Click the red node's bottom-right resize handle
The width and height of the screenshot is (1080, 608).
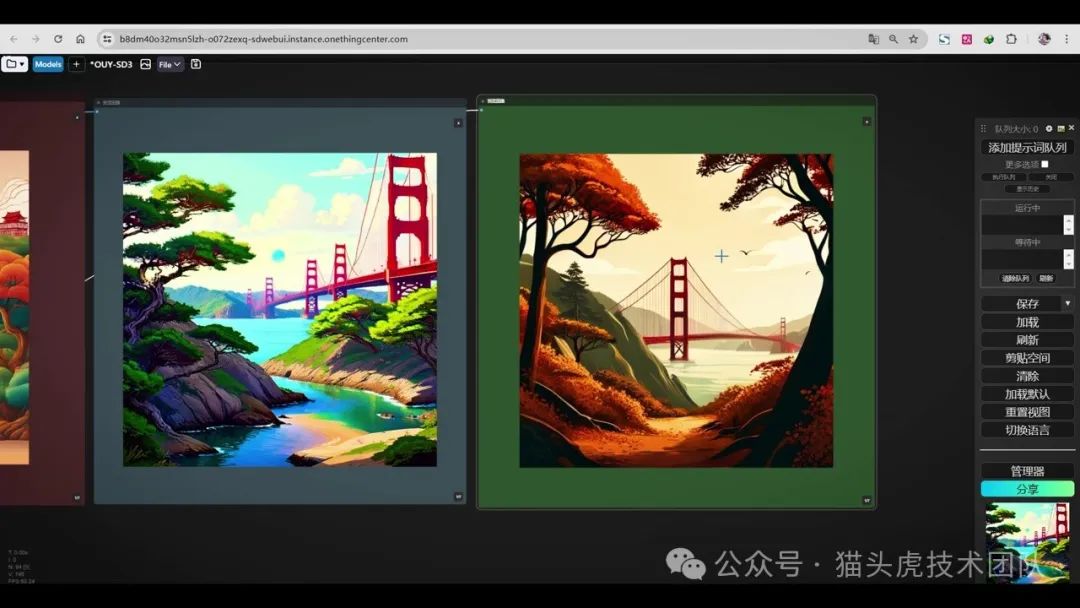tap(77, 497)
